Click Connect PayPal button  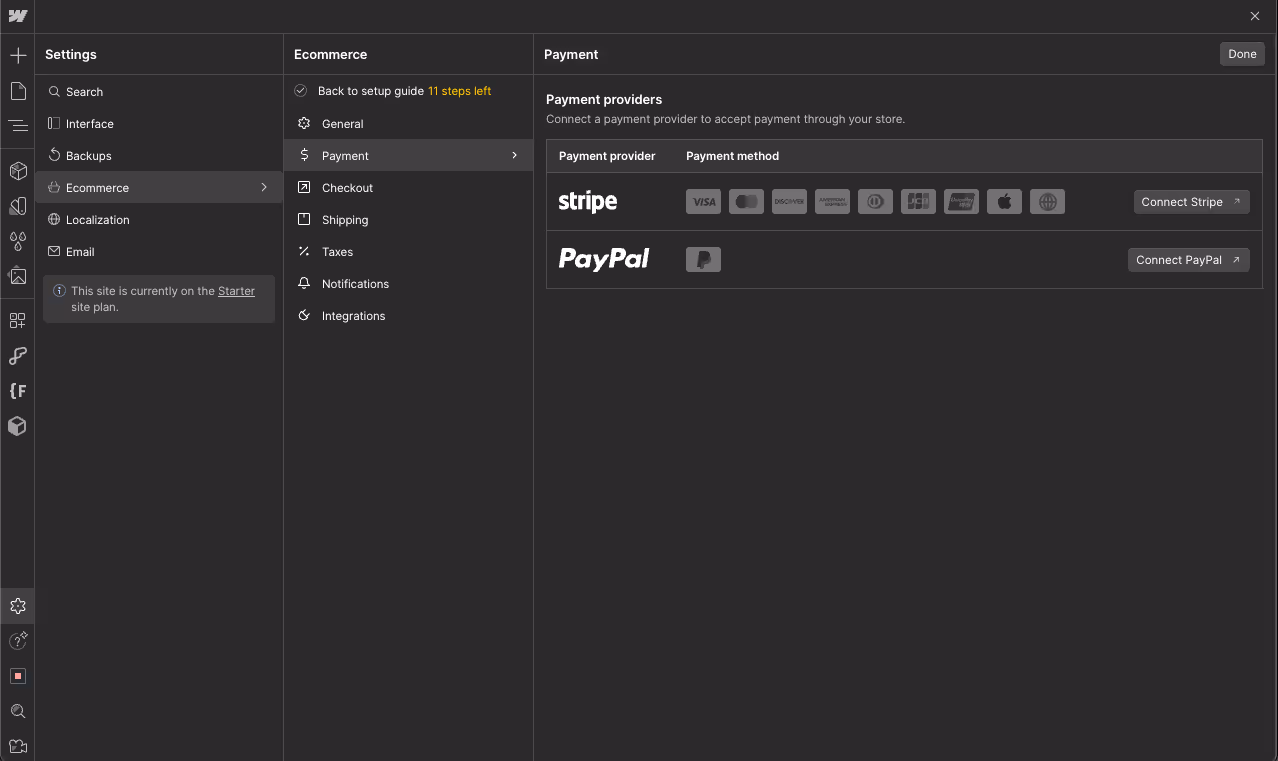point(1188,260)
